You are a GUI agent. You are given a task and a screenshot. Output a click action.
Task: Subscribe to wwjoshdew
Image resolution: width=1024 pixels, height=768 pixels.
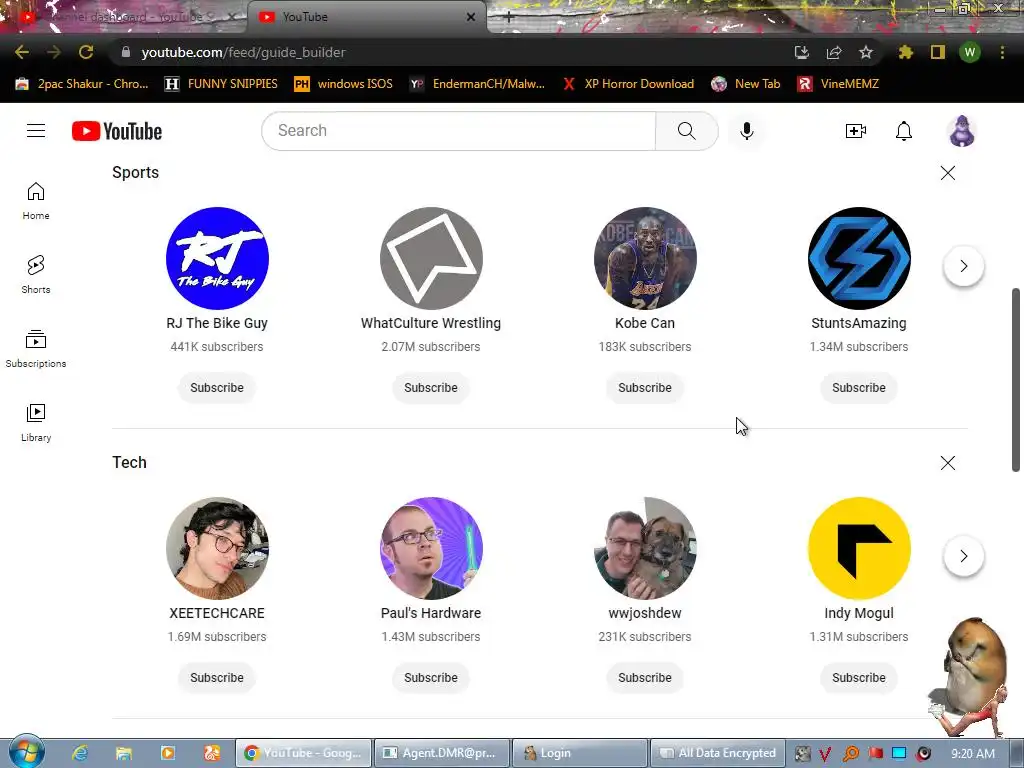pos(645,677)
